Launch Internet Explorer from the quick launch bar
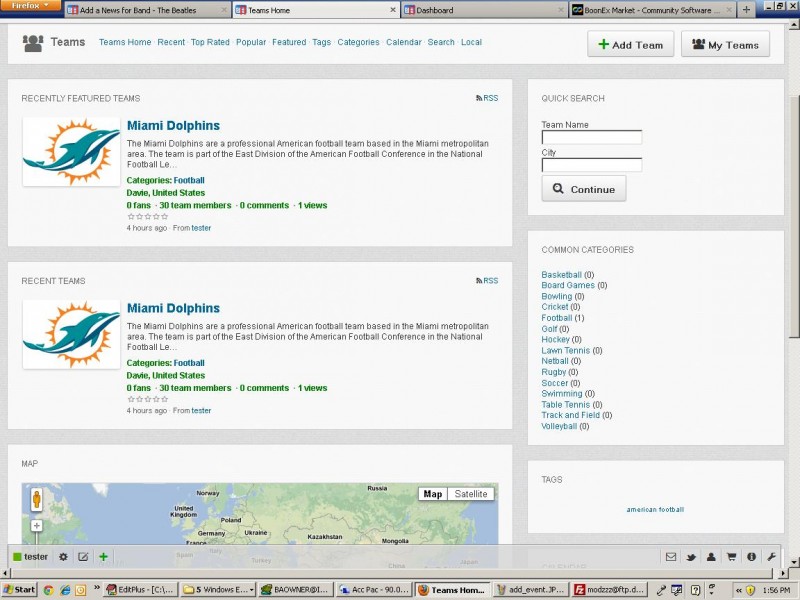800x600 pixels. click(65, 590)
